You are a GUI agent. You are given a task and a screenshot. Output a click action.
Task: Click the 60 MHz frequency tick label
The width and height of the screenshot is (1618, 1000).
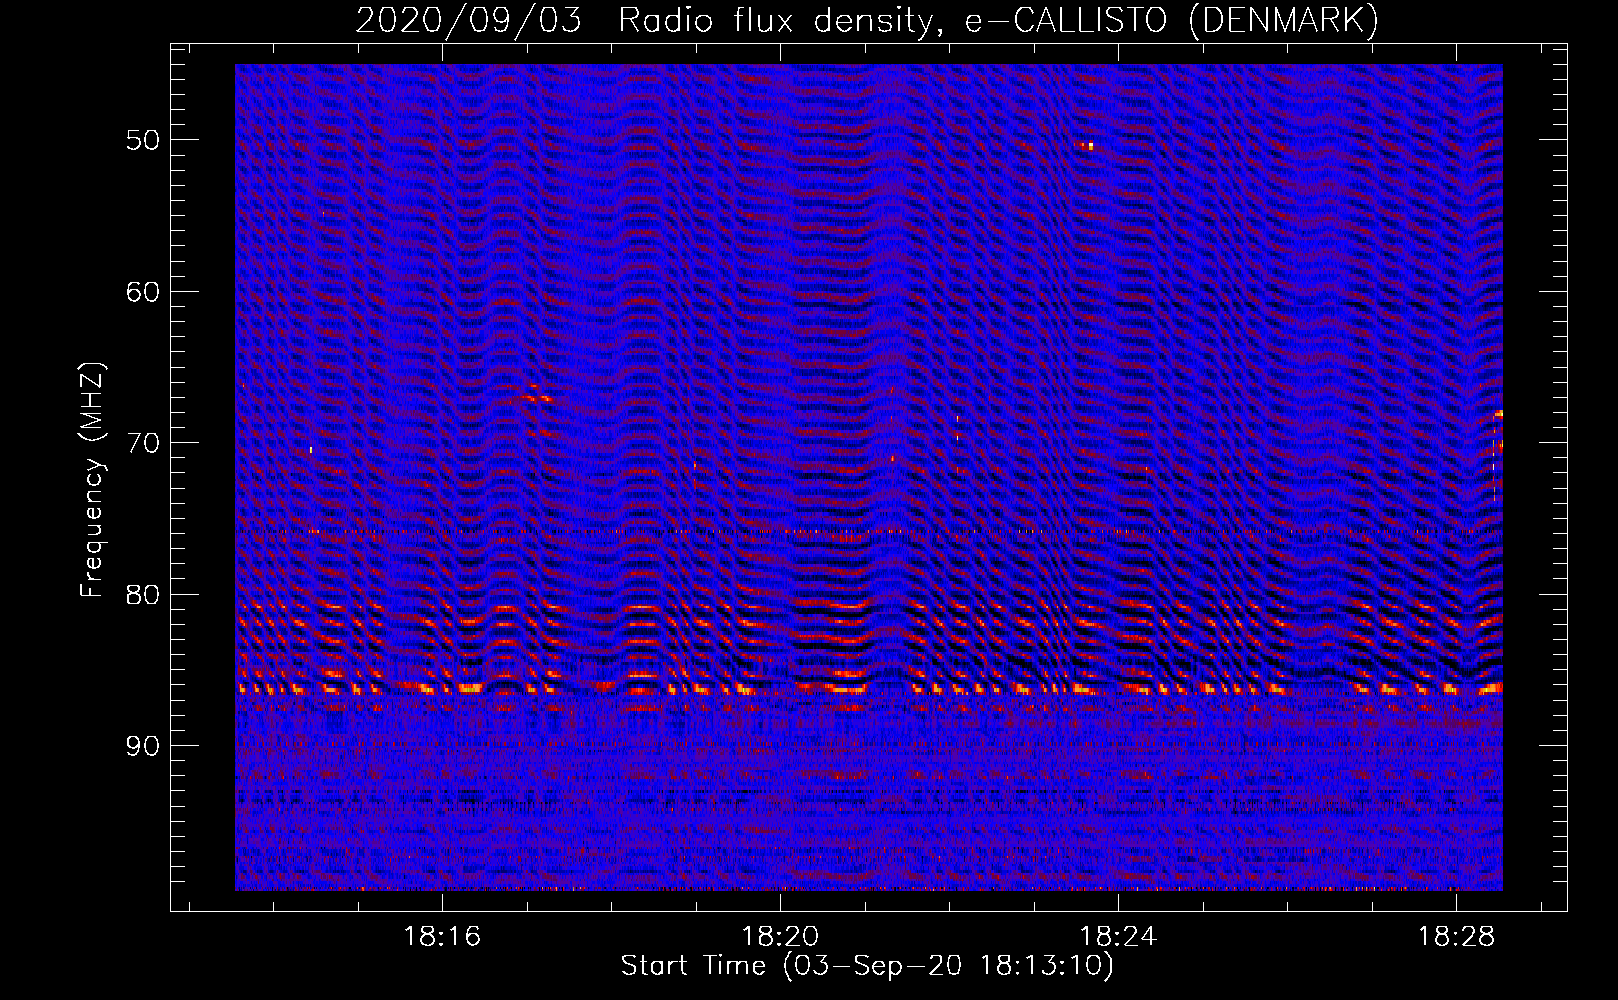(143, 292)
